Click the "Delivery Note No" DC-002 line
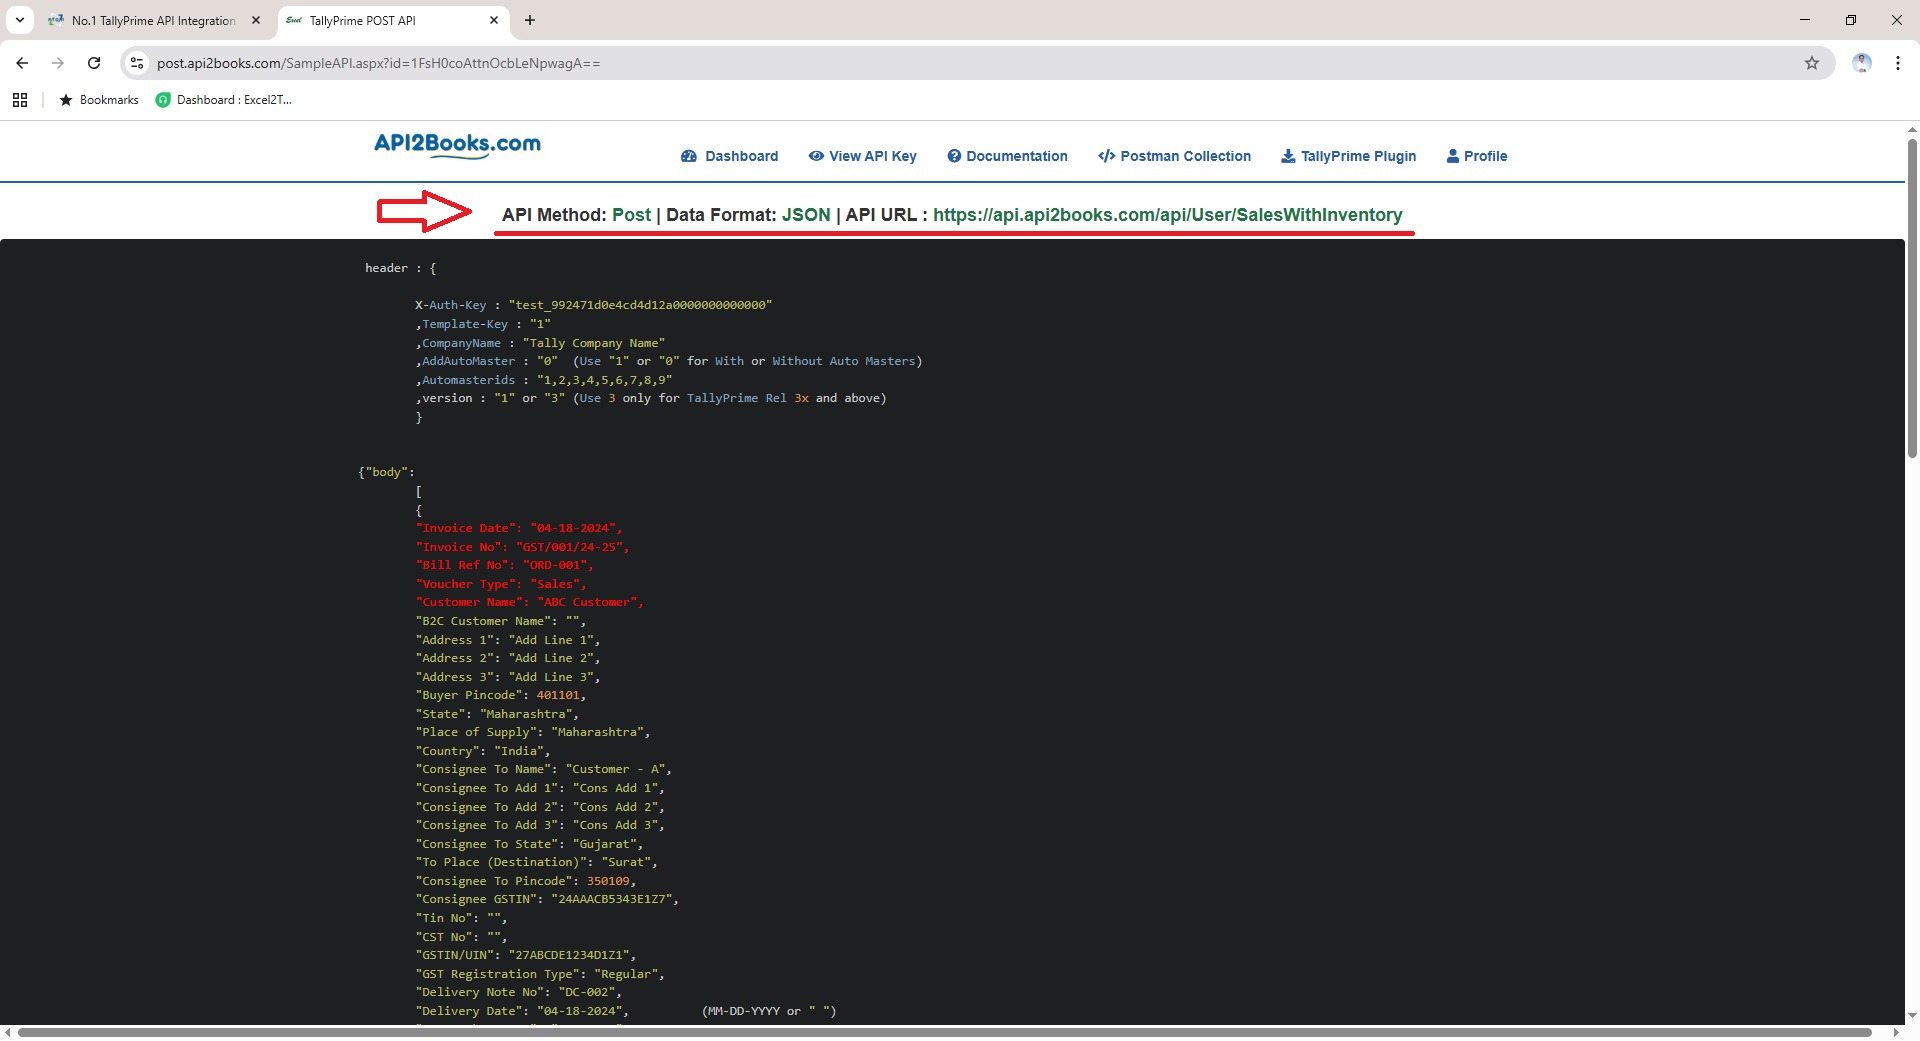The height and width of the screenshot is (1041, 1920). (519, 992)
